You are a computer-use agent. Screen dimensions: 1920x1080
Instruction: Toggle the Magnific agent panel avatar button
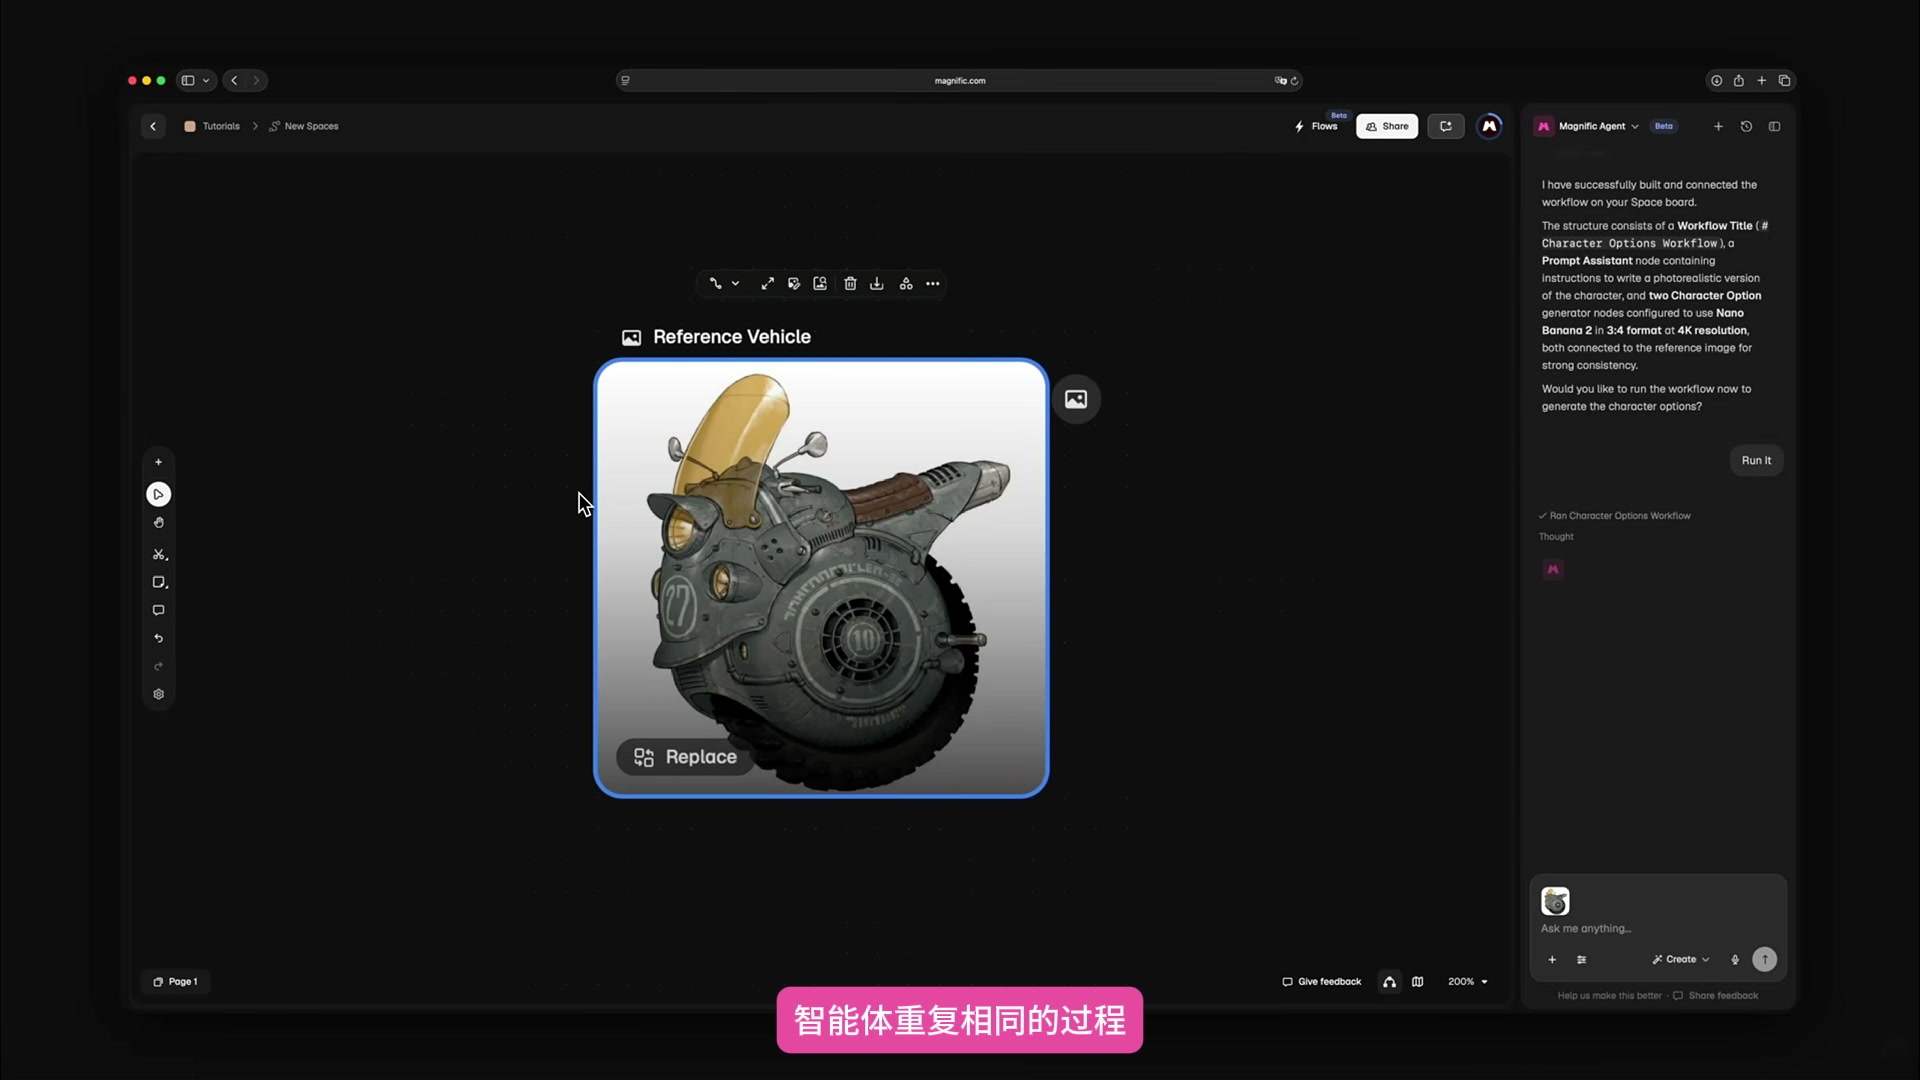[x=1489, y=126]
